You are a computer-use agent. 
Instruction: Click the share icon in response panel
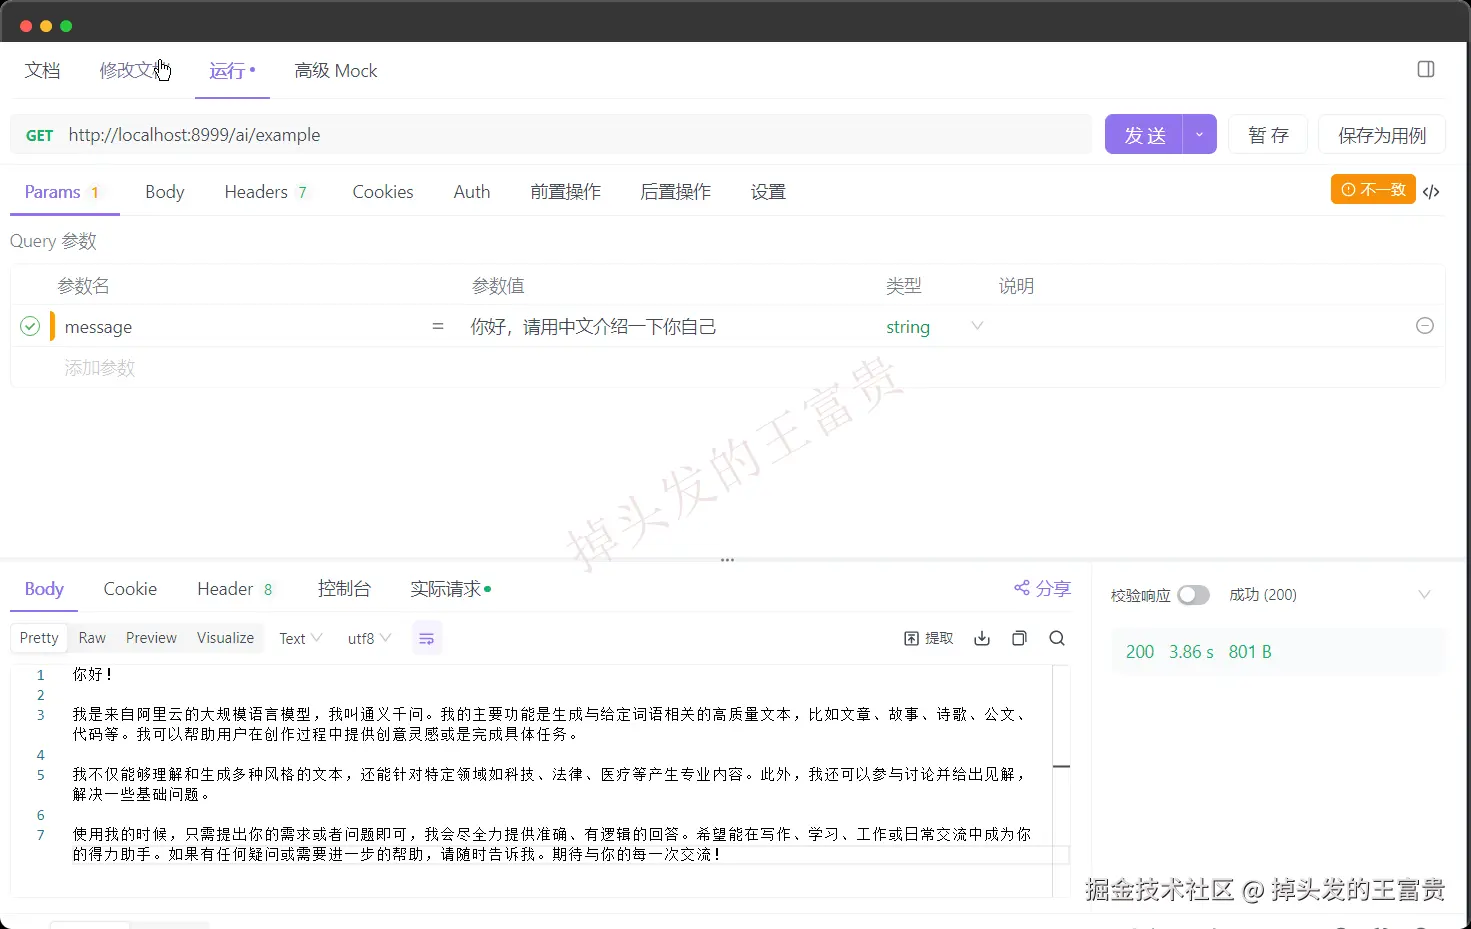(x=1021, y=588)
